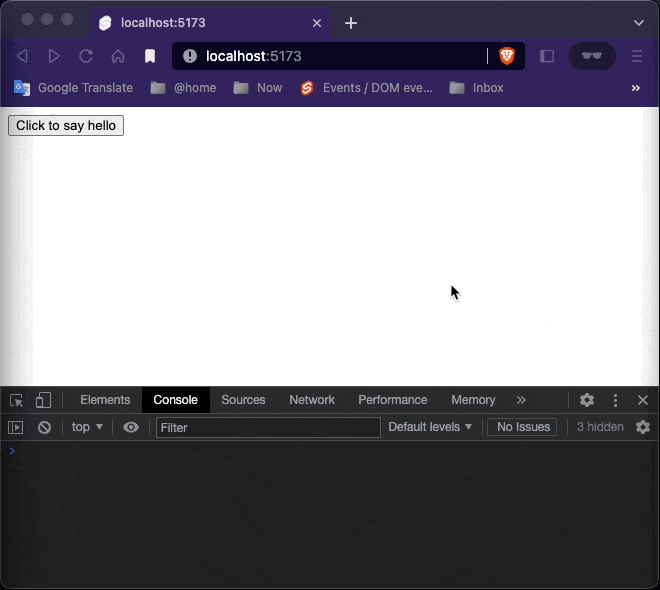Reload the page with the refresh icon
The width and height of the screenshot is (660, 590).
pyautogui.click(x=86, y=56)
